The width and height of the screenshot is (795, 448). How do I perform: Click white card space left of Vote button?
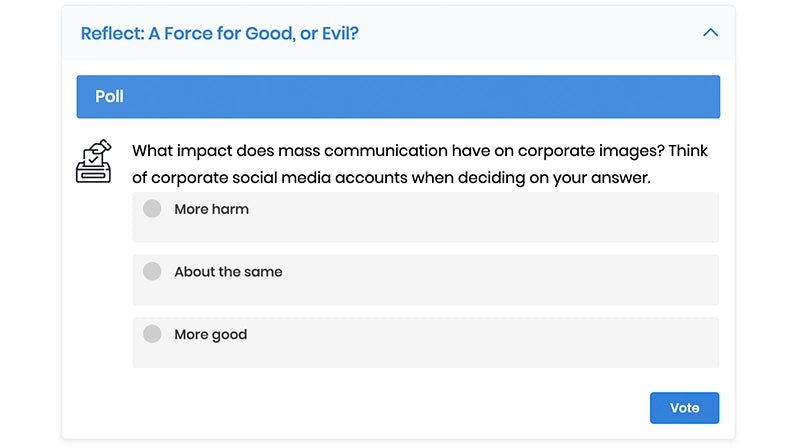400,408
